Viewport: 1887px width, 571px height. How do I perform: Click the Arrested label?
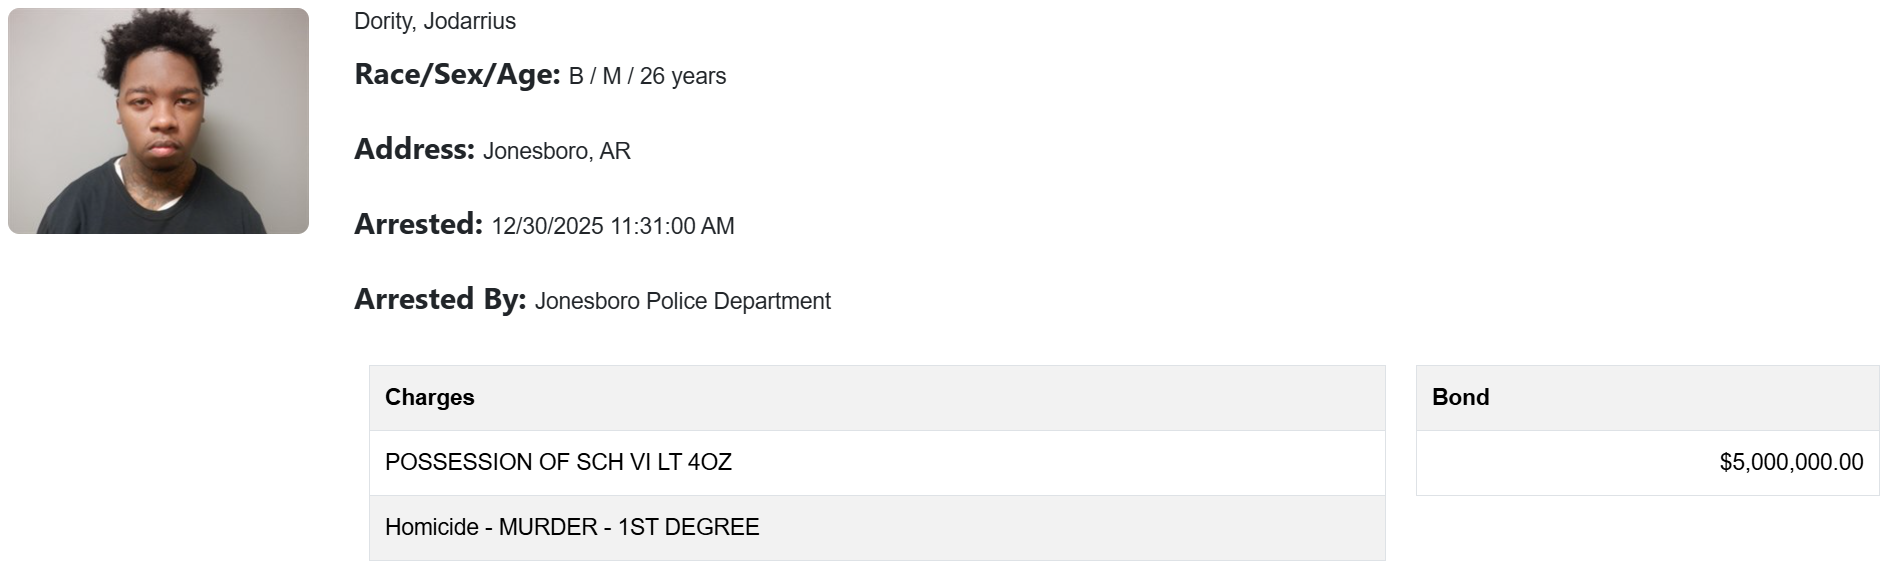click(418, 225)
